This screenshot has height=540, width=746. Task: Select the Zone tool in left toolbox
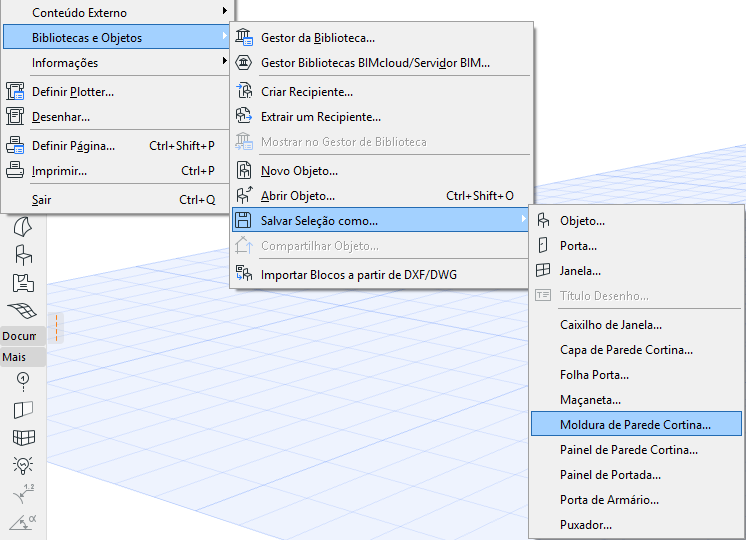click(23, 283)
